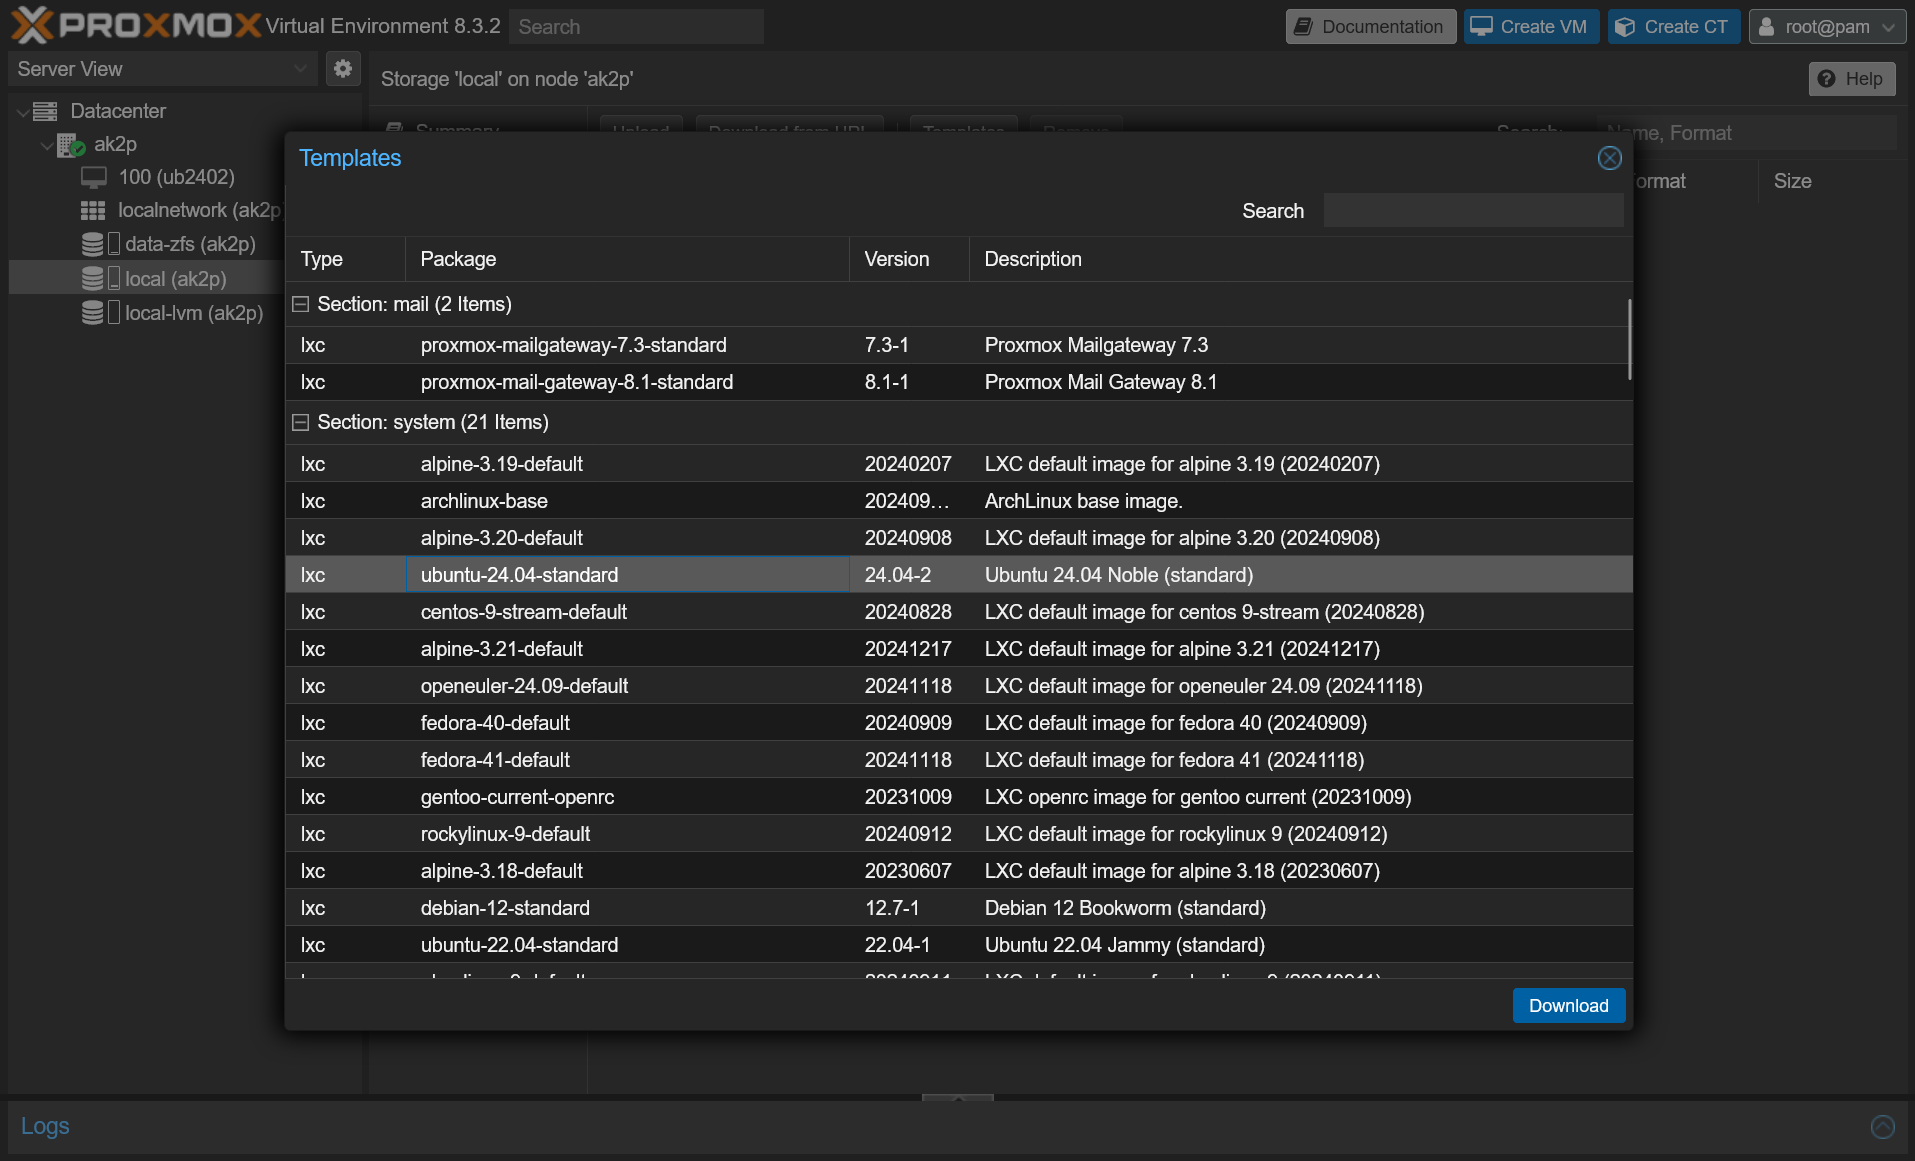The width and height of the screenshot is (1915, 1161).
Task: Click the Name, Format search box
Action: coord(1746,133)
